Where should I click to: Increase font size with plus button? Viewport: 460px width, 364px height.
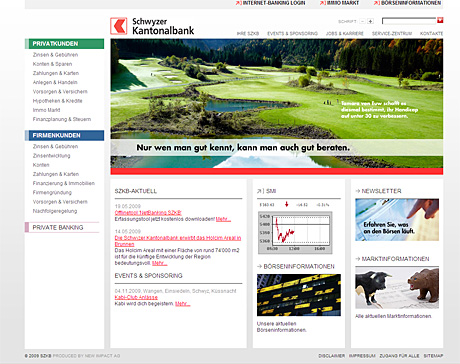370,21
